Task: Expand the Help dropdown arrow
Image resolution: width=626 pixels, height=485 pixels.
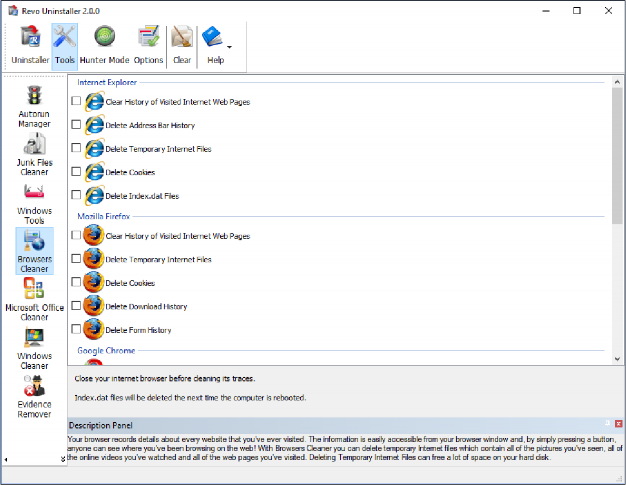Action: coord(230,47)
